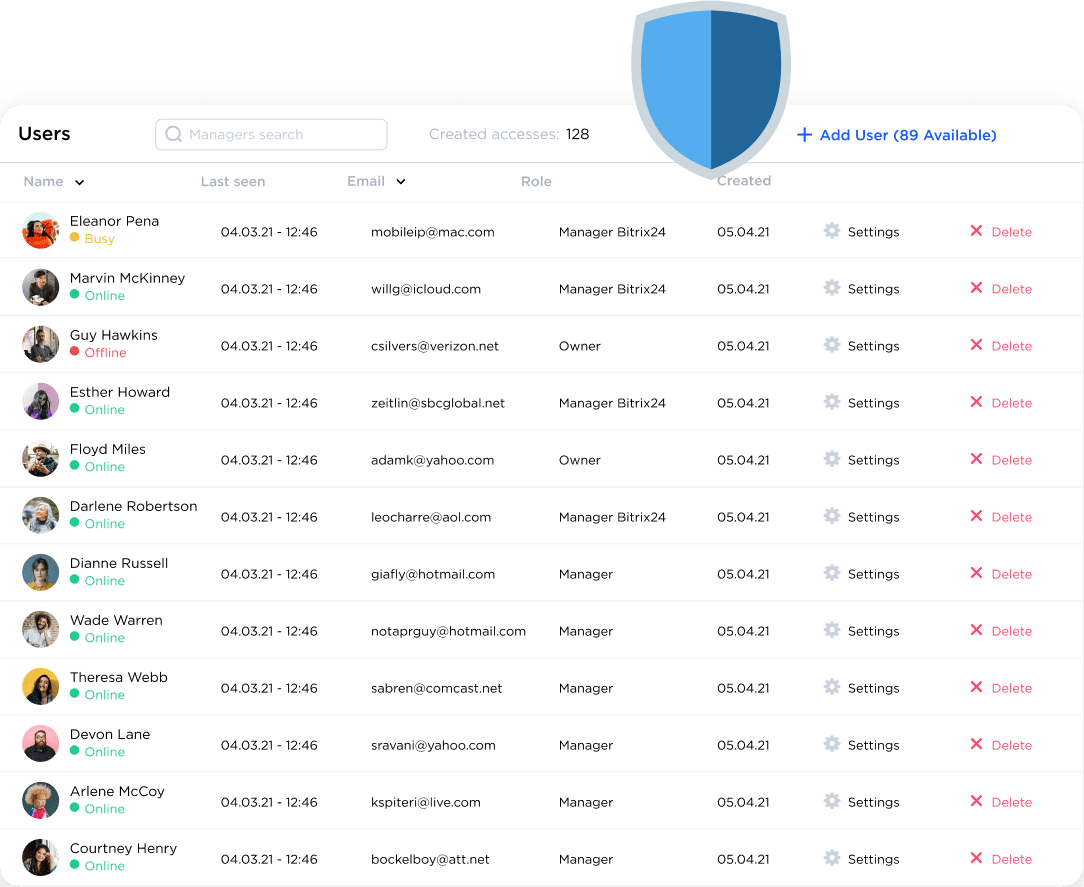Click inside the Managers search field
This screenshot has width=1084, height=887.
[270, 134]
